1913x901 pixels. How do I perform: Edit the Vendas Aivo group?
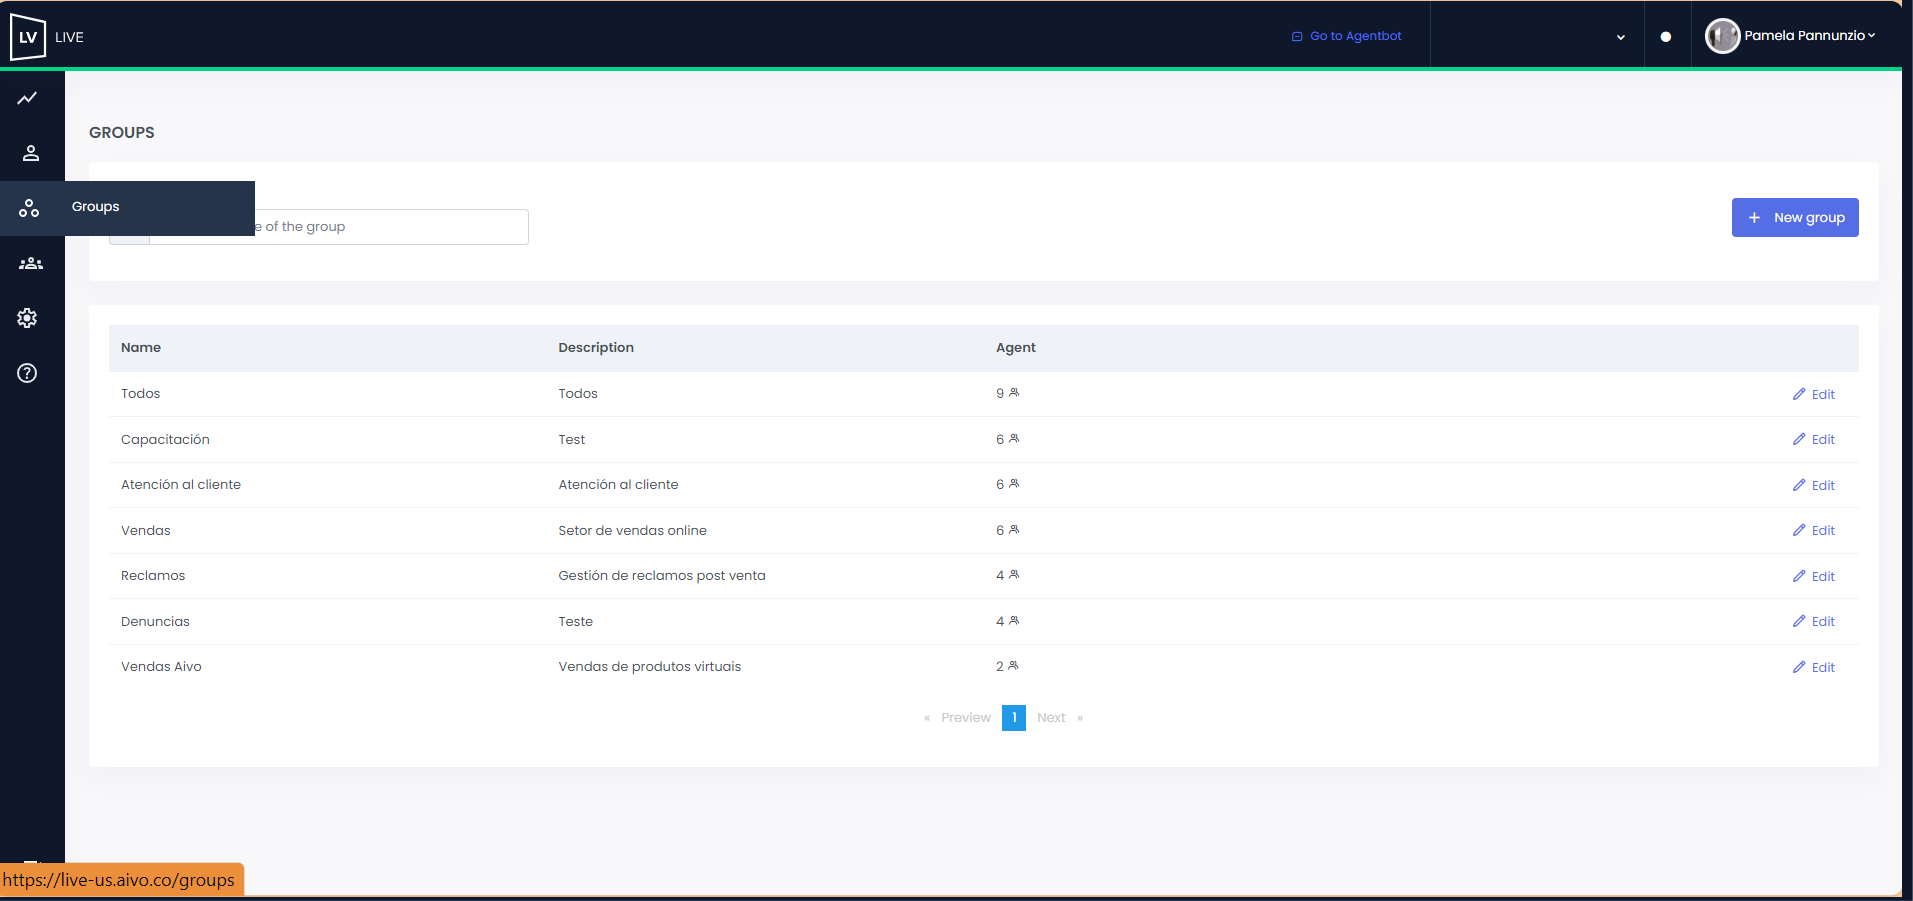click(x=1814, y=667)
